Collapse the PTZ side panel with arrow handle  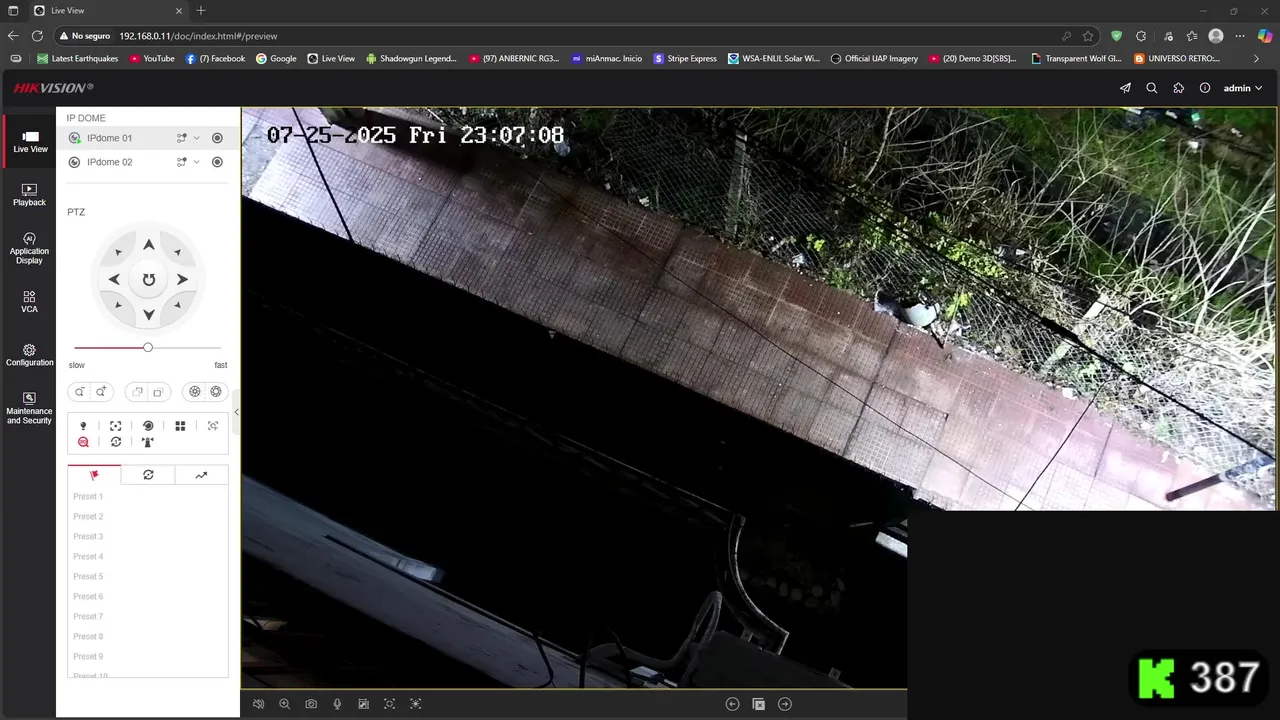pos(236,412)
